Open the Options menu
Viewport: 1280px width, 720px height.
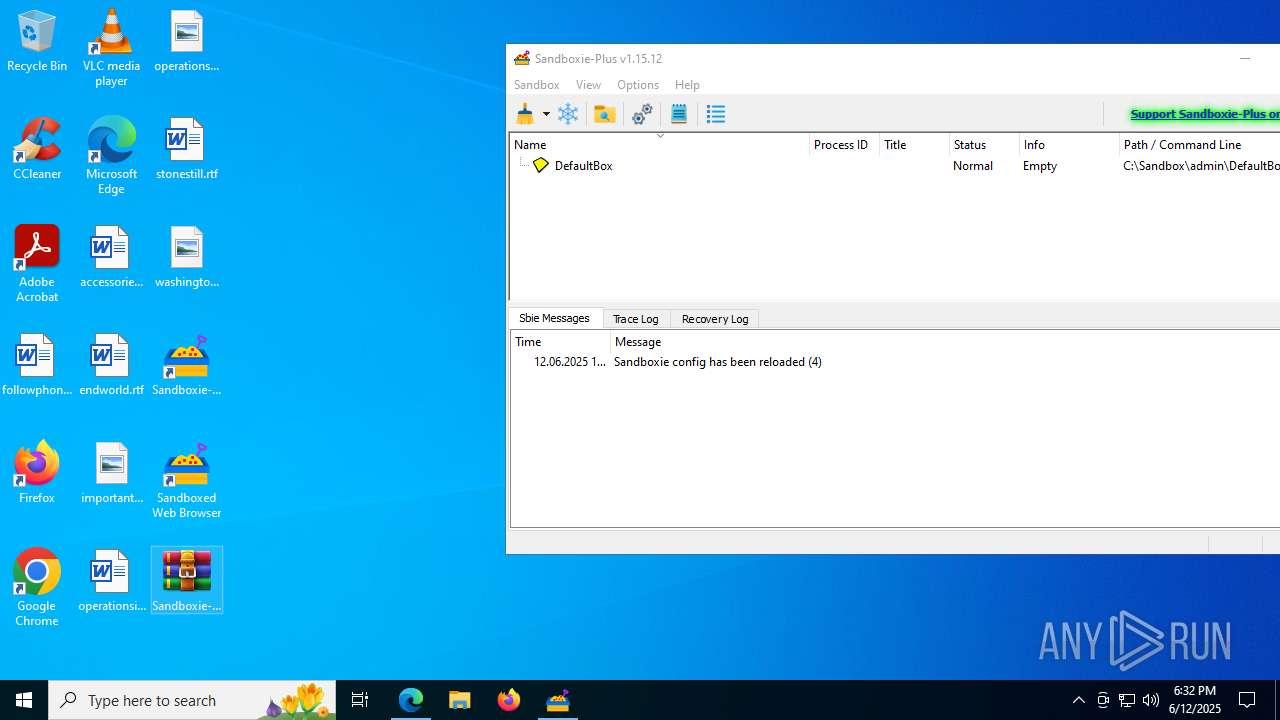click(x=638, y=85)
